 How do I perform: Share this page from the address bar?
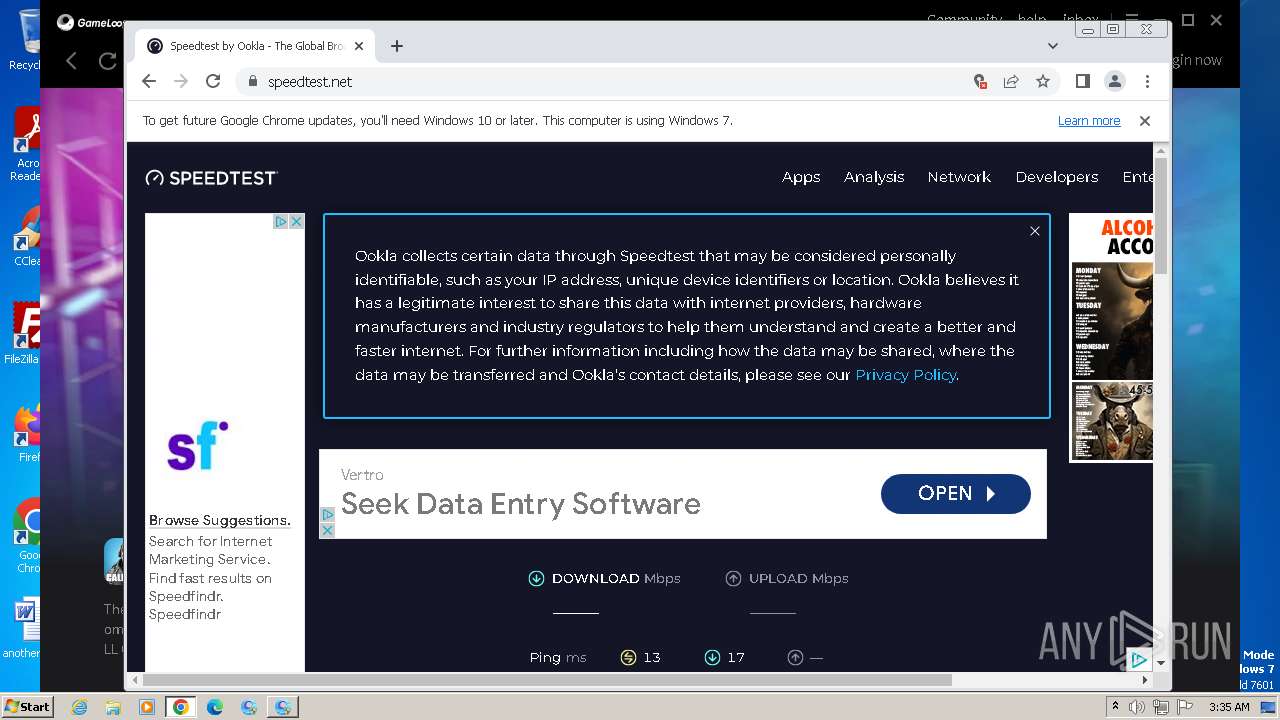pos(1011,81)
